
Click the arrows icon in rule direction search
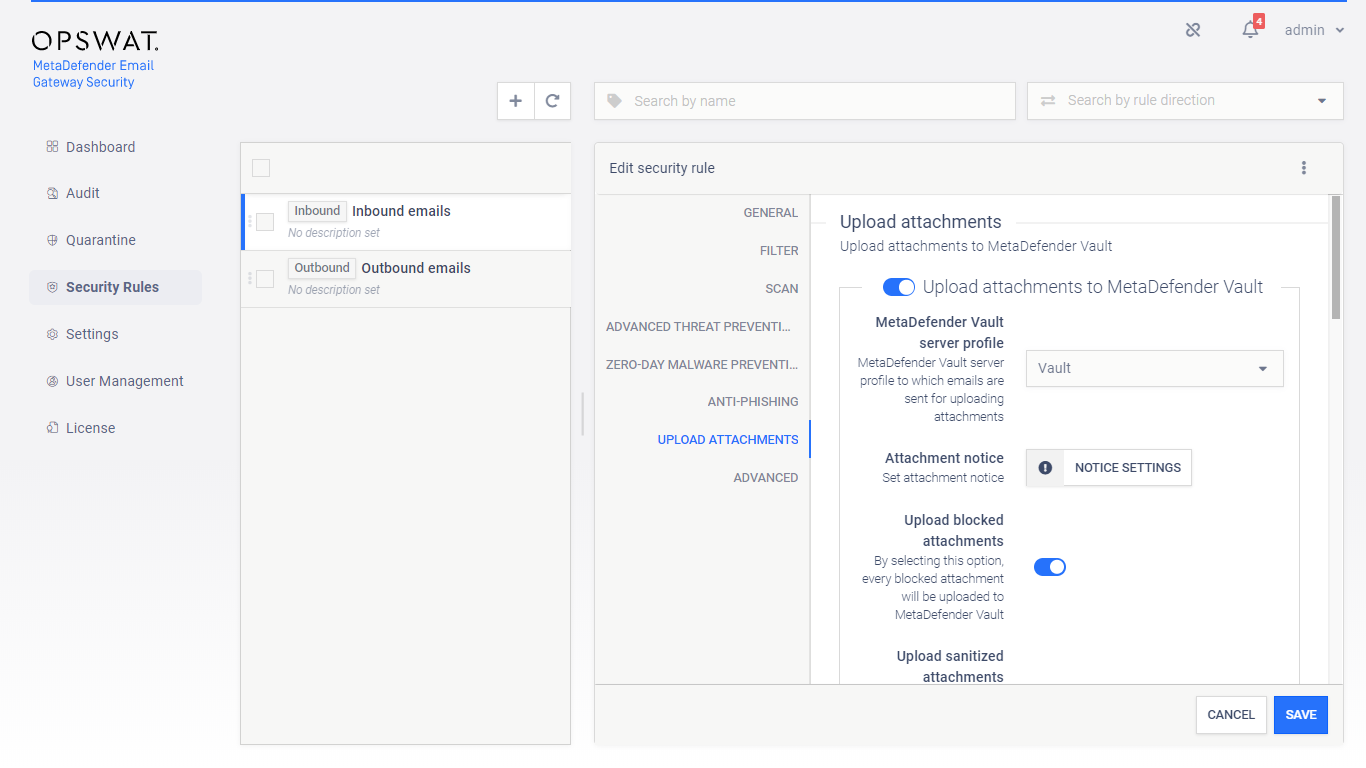pyautogui.click(x=1048, y=101)
